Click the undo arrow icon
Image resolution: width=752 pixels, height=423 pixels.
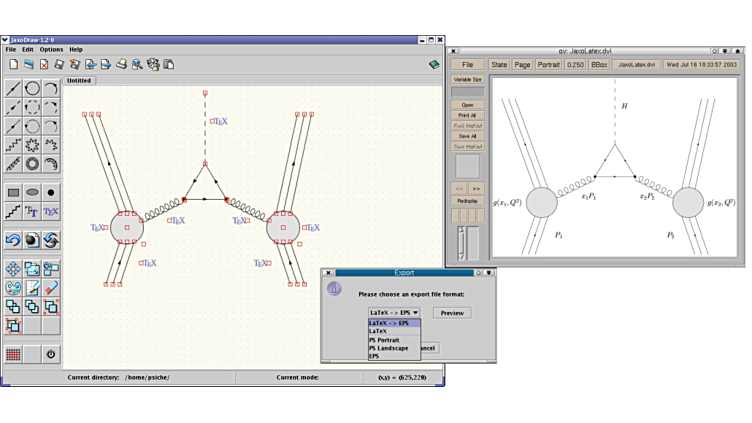pos(13,240)
